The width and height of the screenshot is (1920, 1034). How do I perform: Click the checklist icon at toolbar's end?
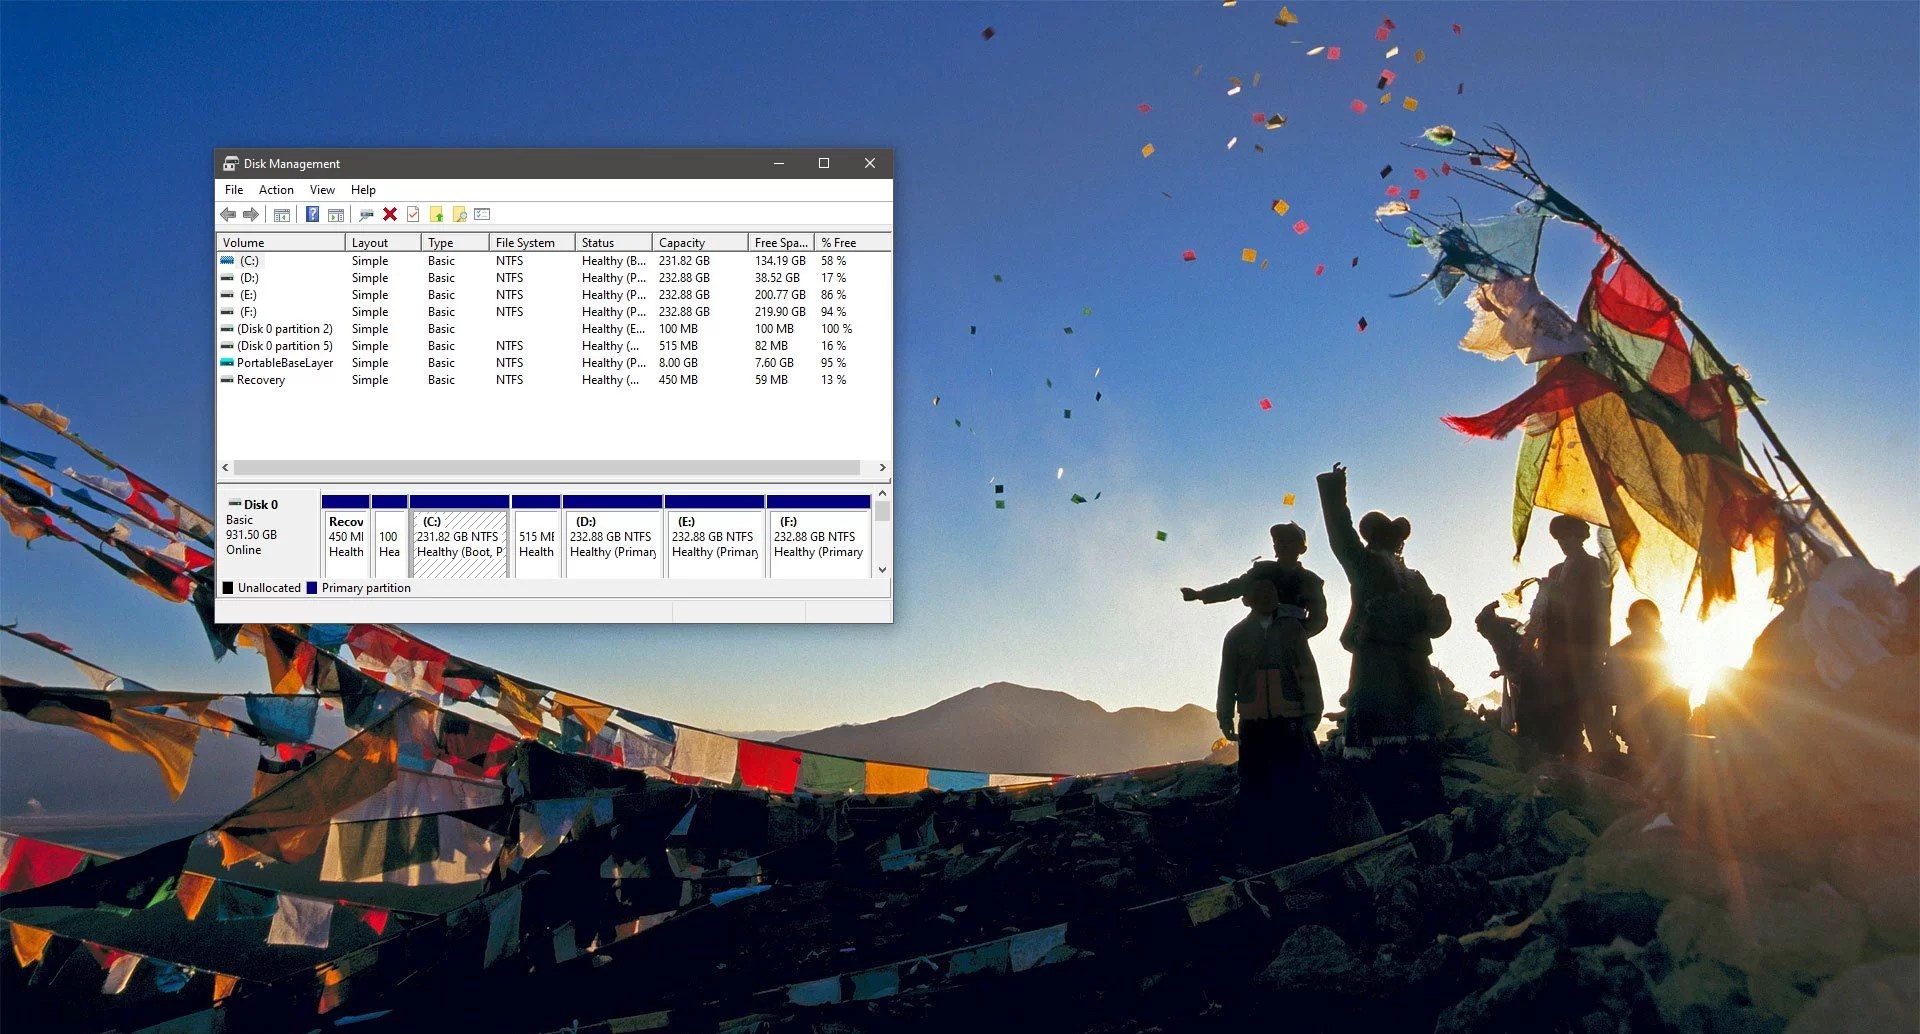point(483,214)
